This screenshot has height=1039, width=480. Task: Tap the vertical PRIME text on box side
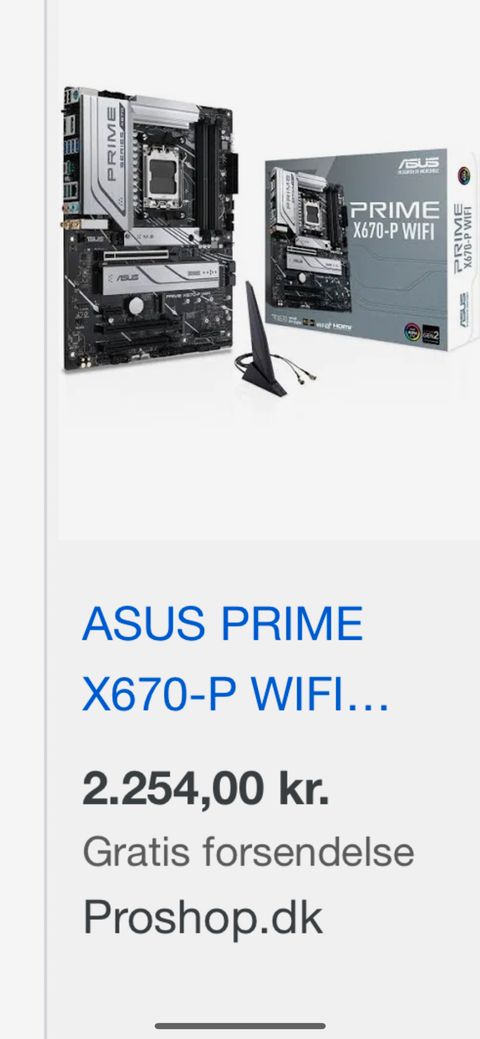coord(463,239)
